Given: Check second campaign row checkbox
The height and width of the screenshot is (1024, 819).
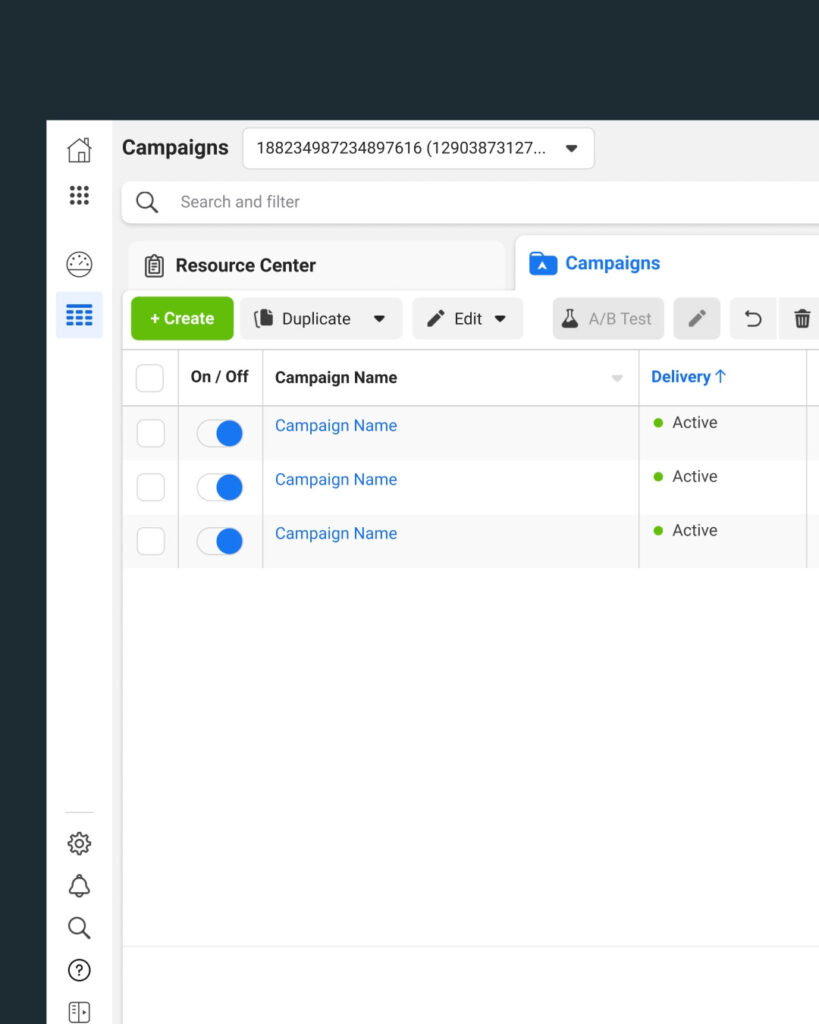Looking at the screenshot, I should 150,487.
